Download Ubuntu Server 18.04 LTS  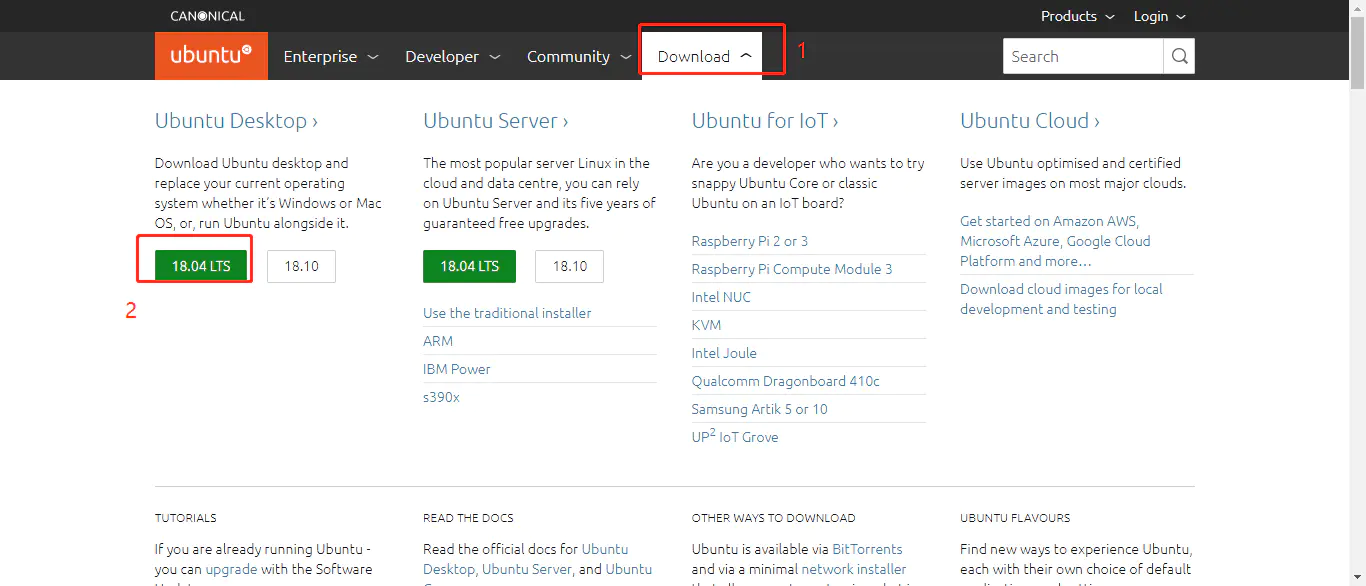469,266
